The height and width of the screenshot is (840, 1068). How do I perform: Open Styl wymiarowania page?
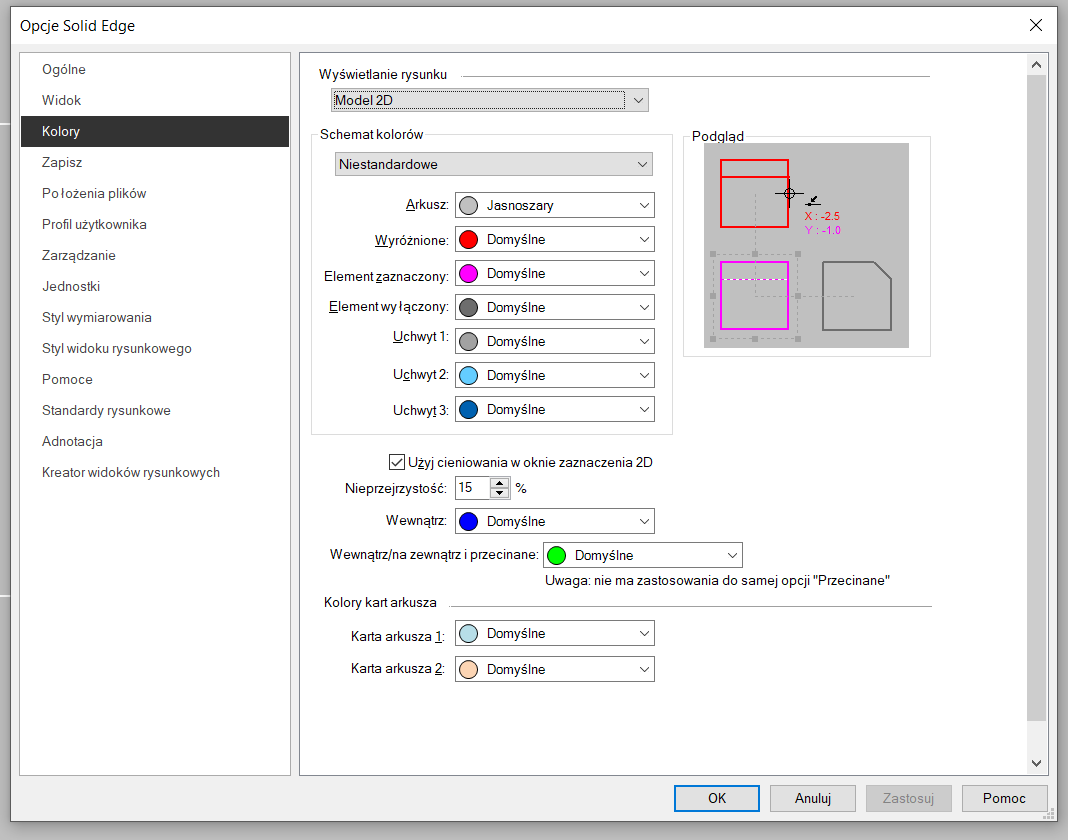[x=155, y=317]
